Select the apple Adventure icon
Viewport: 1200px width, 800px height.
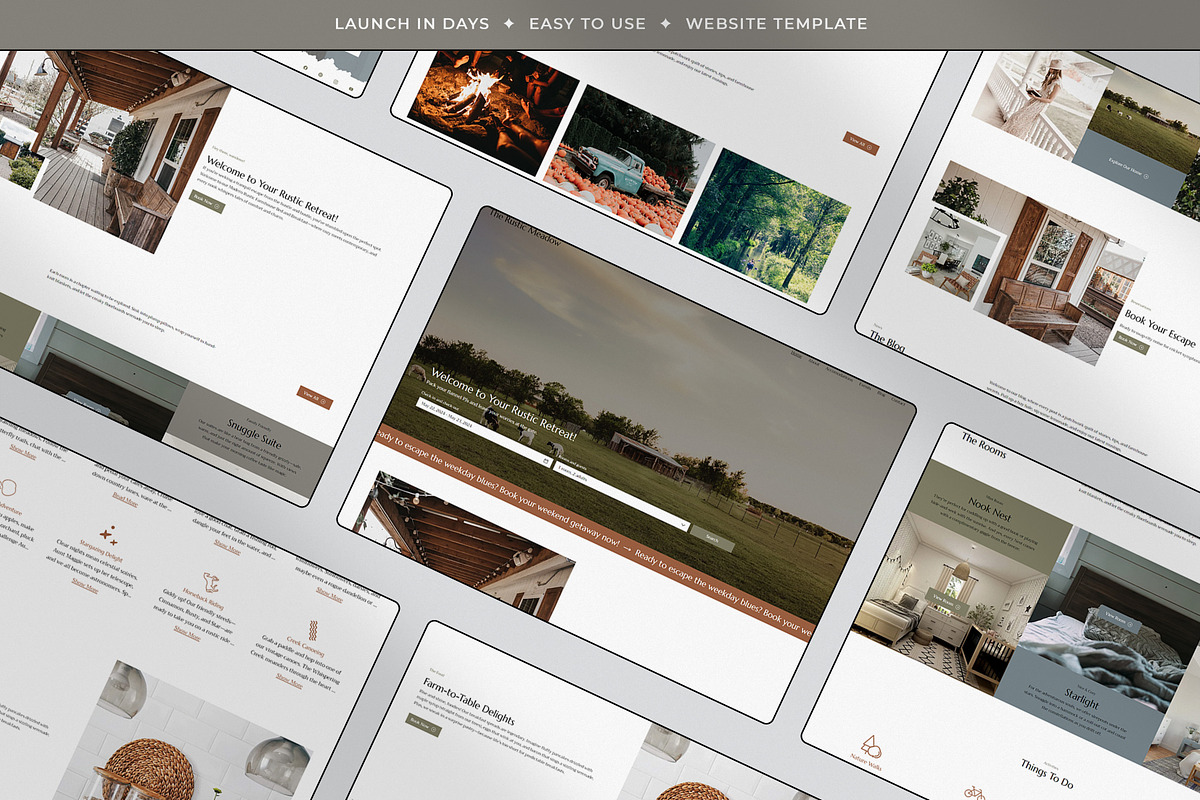(8, 488)
